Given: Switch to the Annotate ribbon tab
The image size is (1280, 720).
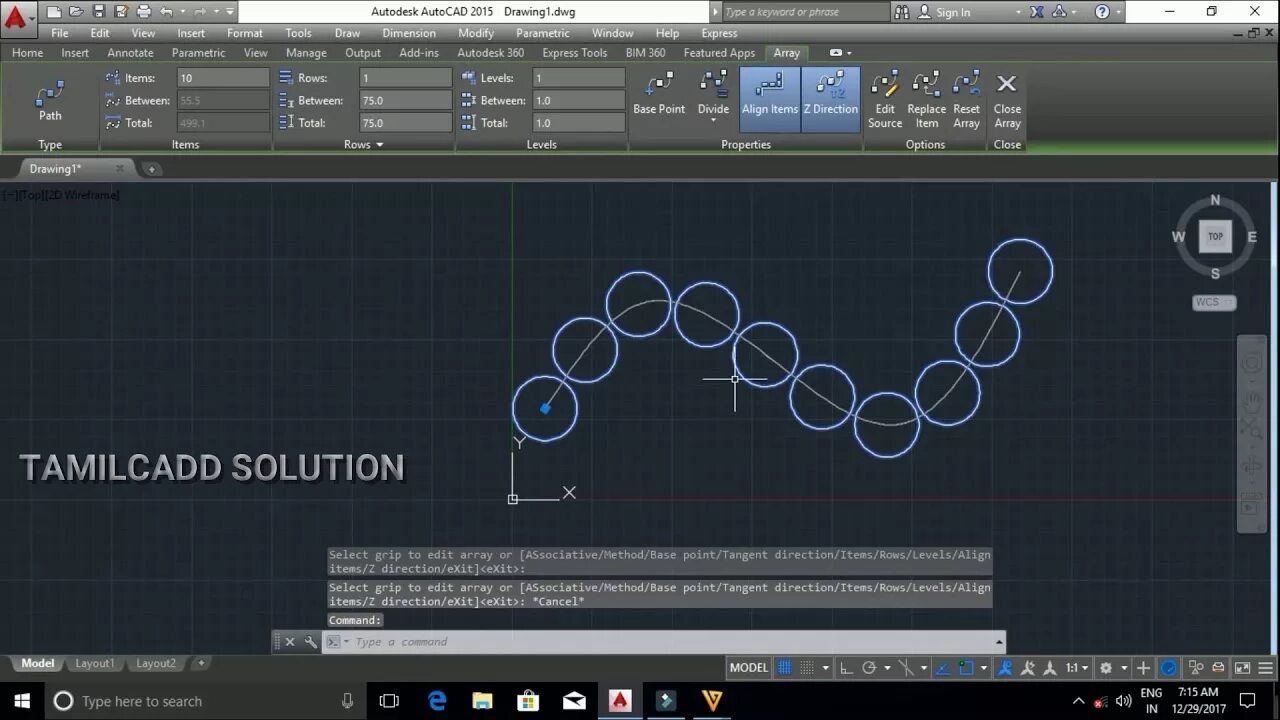Looking at the screenshot, I should [x=130, y=53].
